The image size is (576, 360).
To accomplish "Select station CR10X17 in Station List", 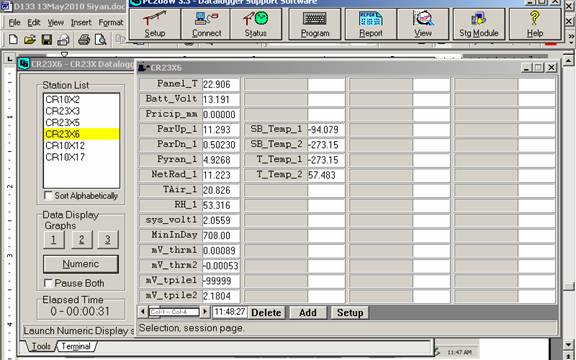I will click(x=81, y=157).
